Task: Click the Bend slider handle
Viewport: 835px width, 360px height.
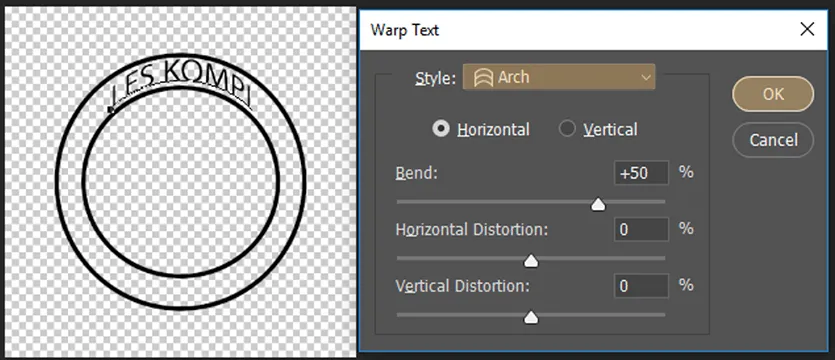Action: click(x=599, y=204)
